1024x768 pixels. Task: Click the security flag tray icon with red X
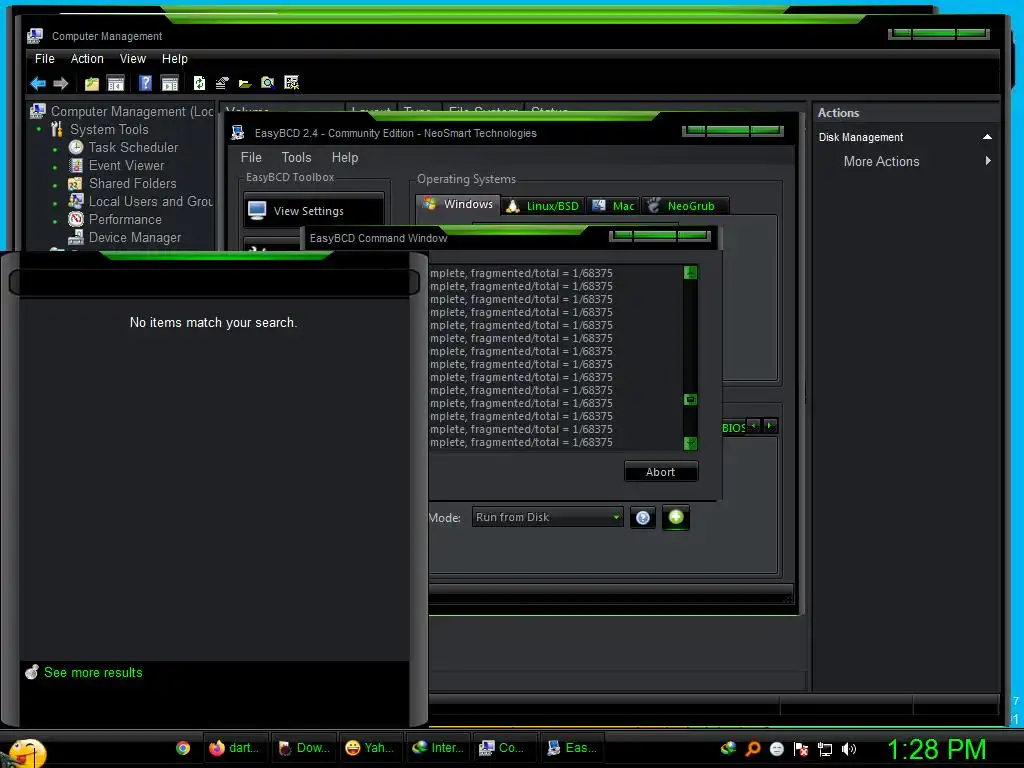coord(801,749)
